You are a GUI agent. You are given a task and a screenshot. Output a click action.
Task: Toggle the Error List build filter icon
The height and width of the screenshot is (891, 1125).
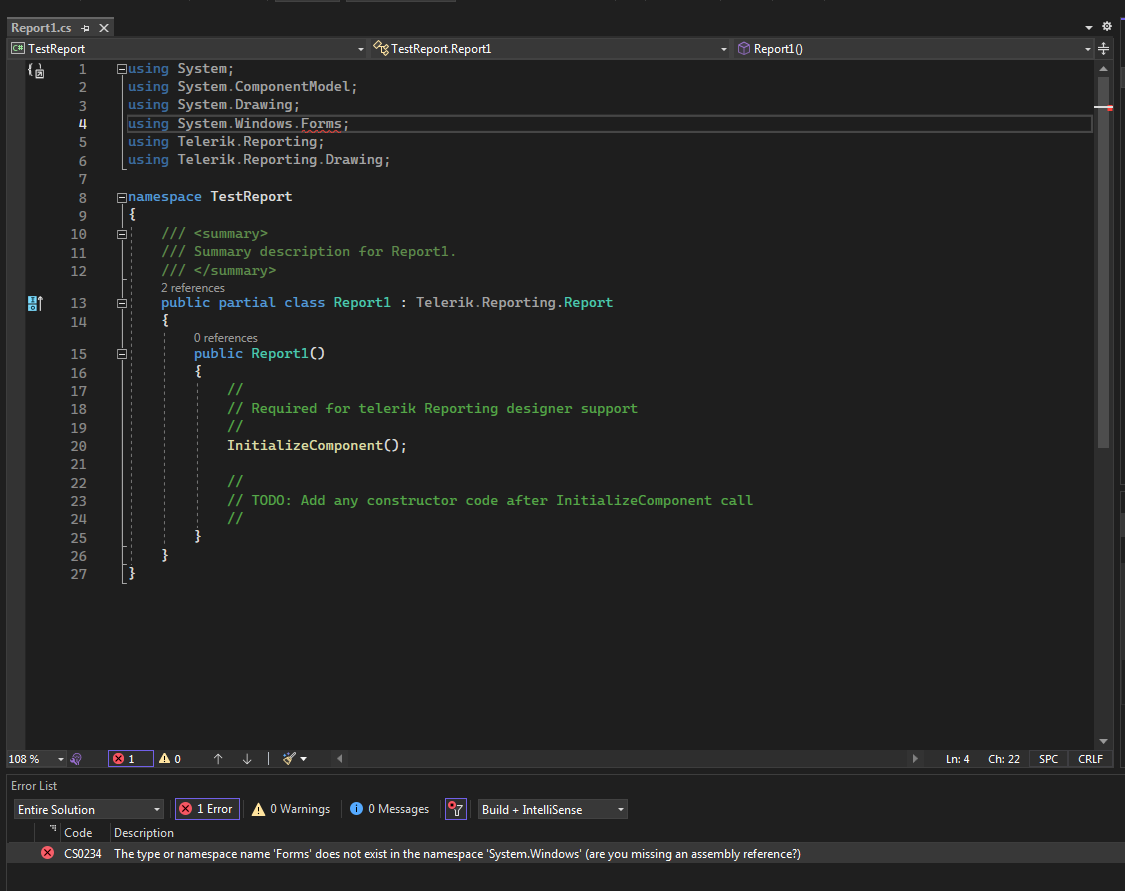point(456,809)
